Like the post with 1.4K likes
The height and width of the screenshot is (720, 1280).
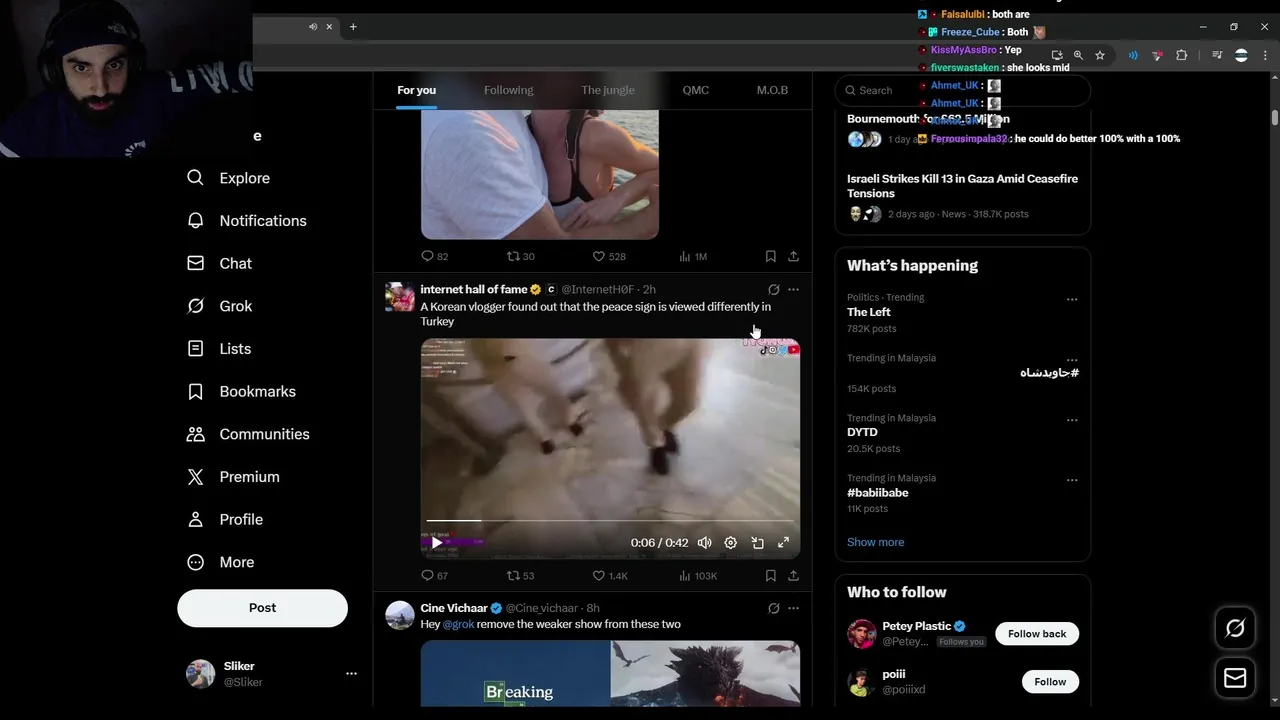pos(610,576)
